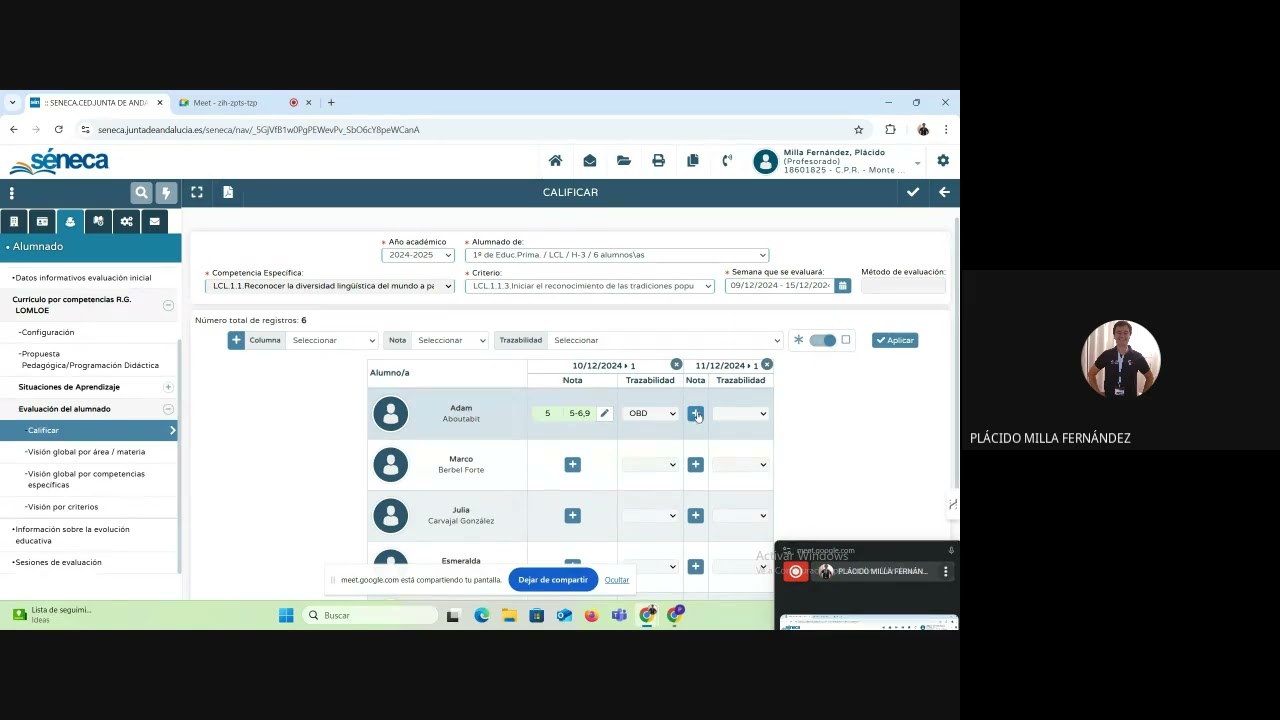This screenshot has height=720, width=1280.
Task: Switch to the ID card sidebar tab
Action: point(42,221)
